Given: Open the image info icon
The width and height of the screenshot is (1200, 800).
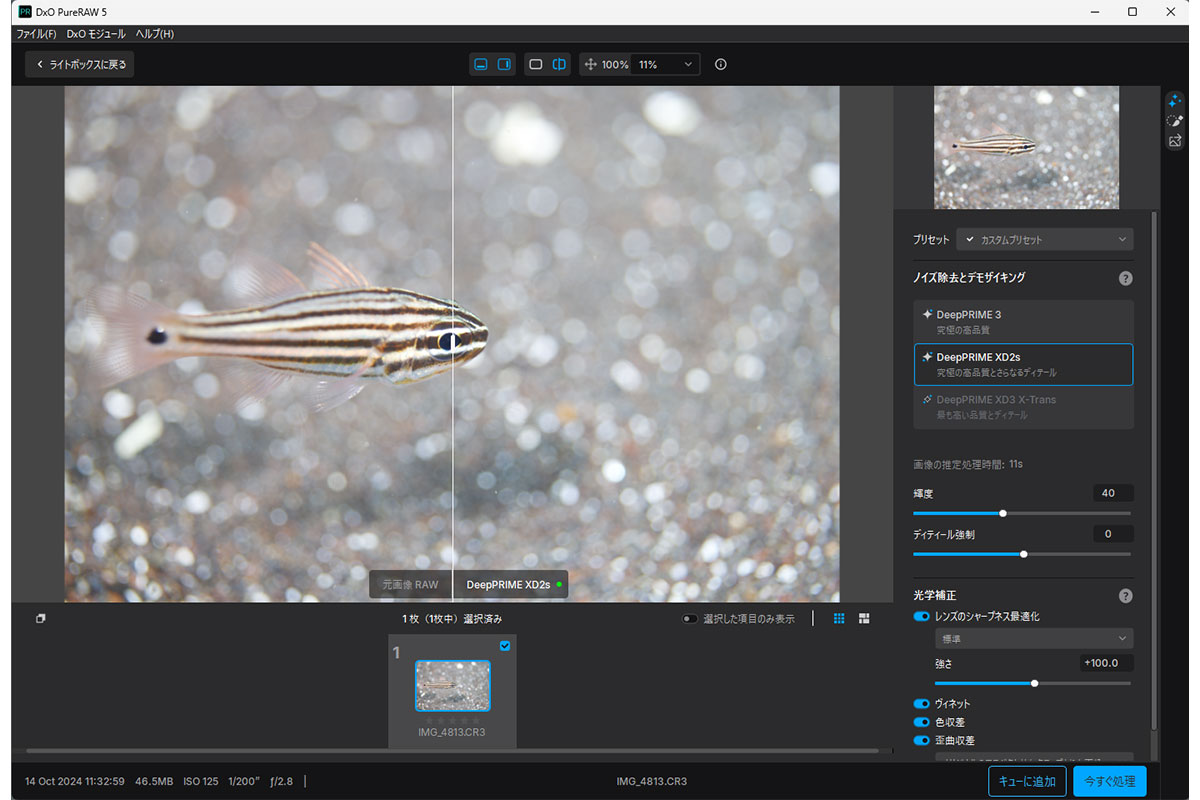Looking at the screenshot, I should (721, 64).
